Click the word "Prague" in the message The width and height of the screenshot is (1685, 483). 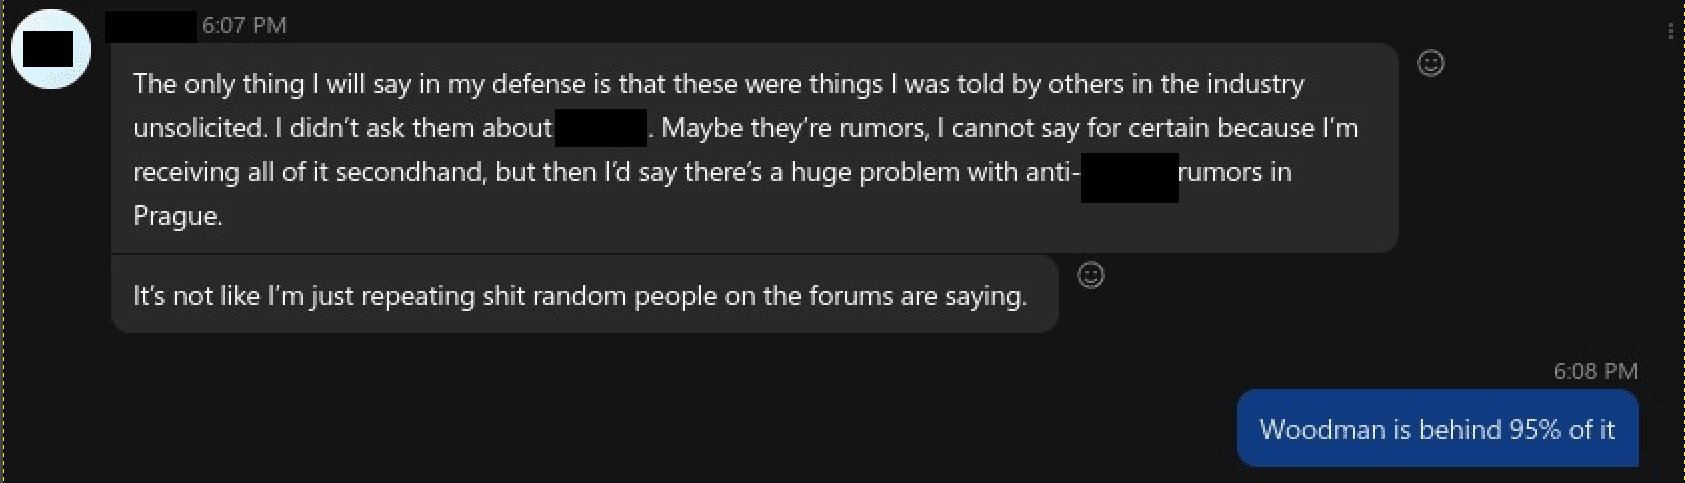pos(176,216)
